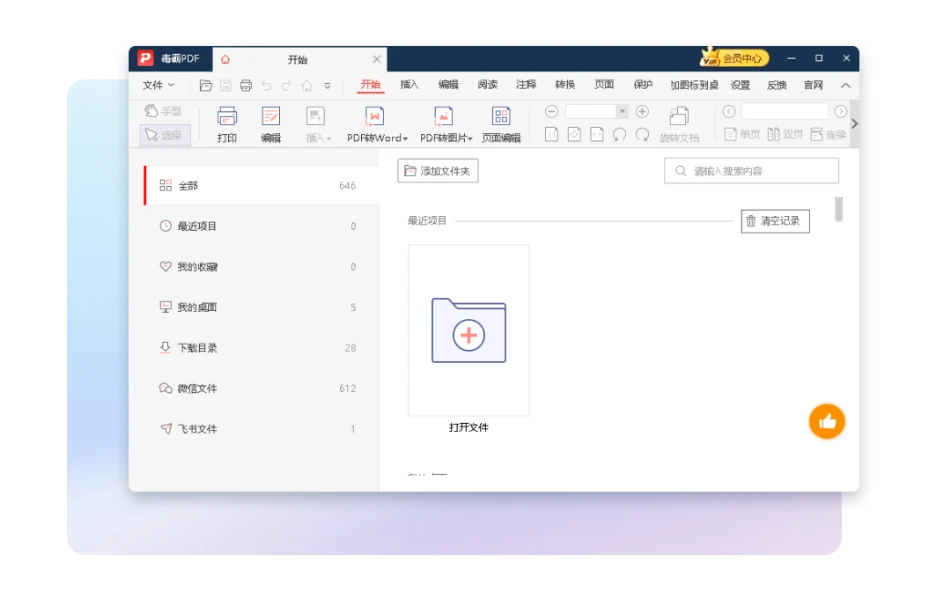Viewport: 939px width, 605px height.
Task: Click the zoom in plus icon
Action: pyautogui.click(x=642, y=111)
